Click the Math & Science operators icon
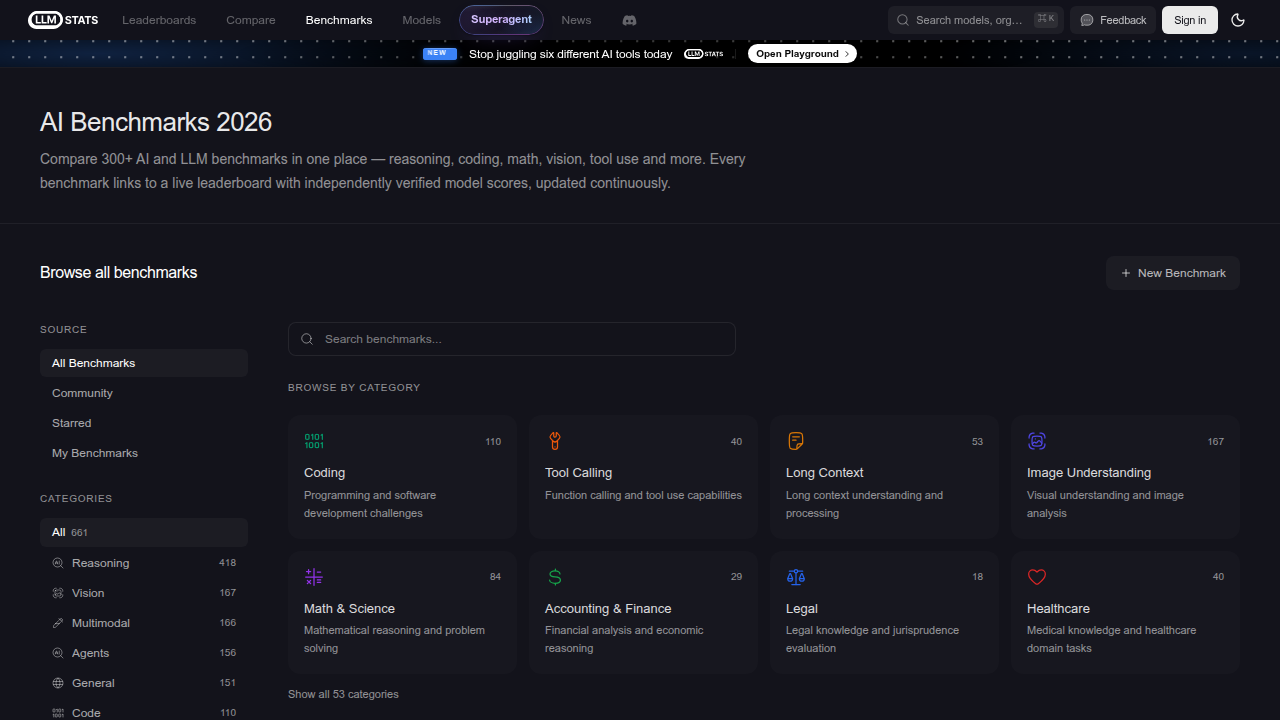Image resolution: width=1280 pixels, height=720 pixels. pyautogui.click(x=314, y=577)
